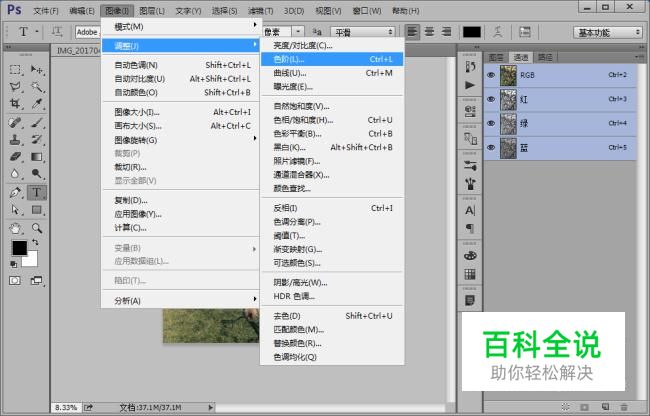Select the Dodge tool
The height and width of the screenshot is (416, 650).
37,174
